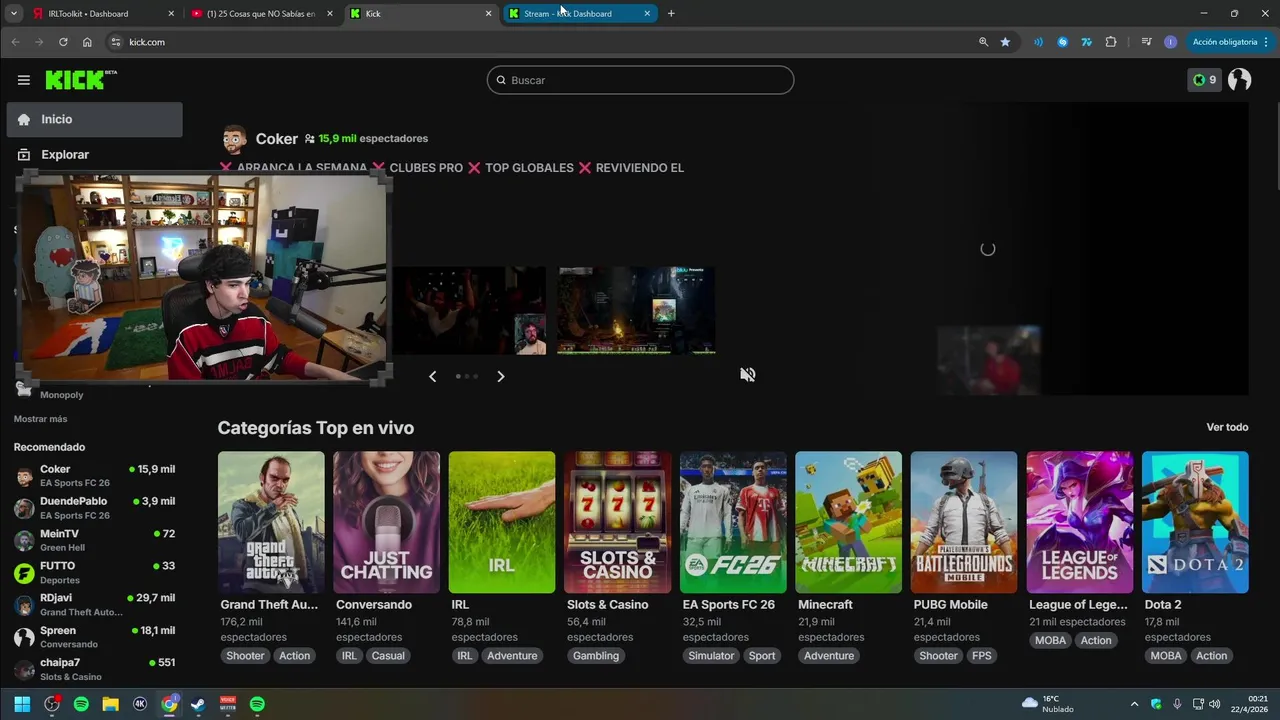The width and height of the screenshot is (1280, 720).
Task: Open Minecraft category thumbnail
Action: (x=848, y=522)
